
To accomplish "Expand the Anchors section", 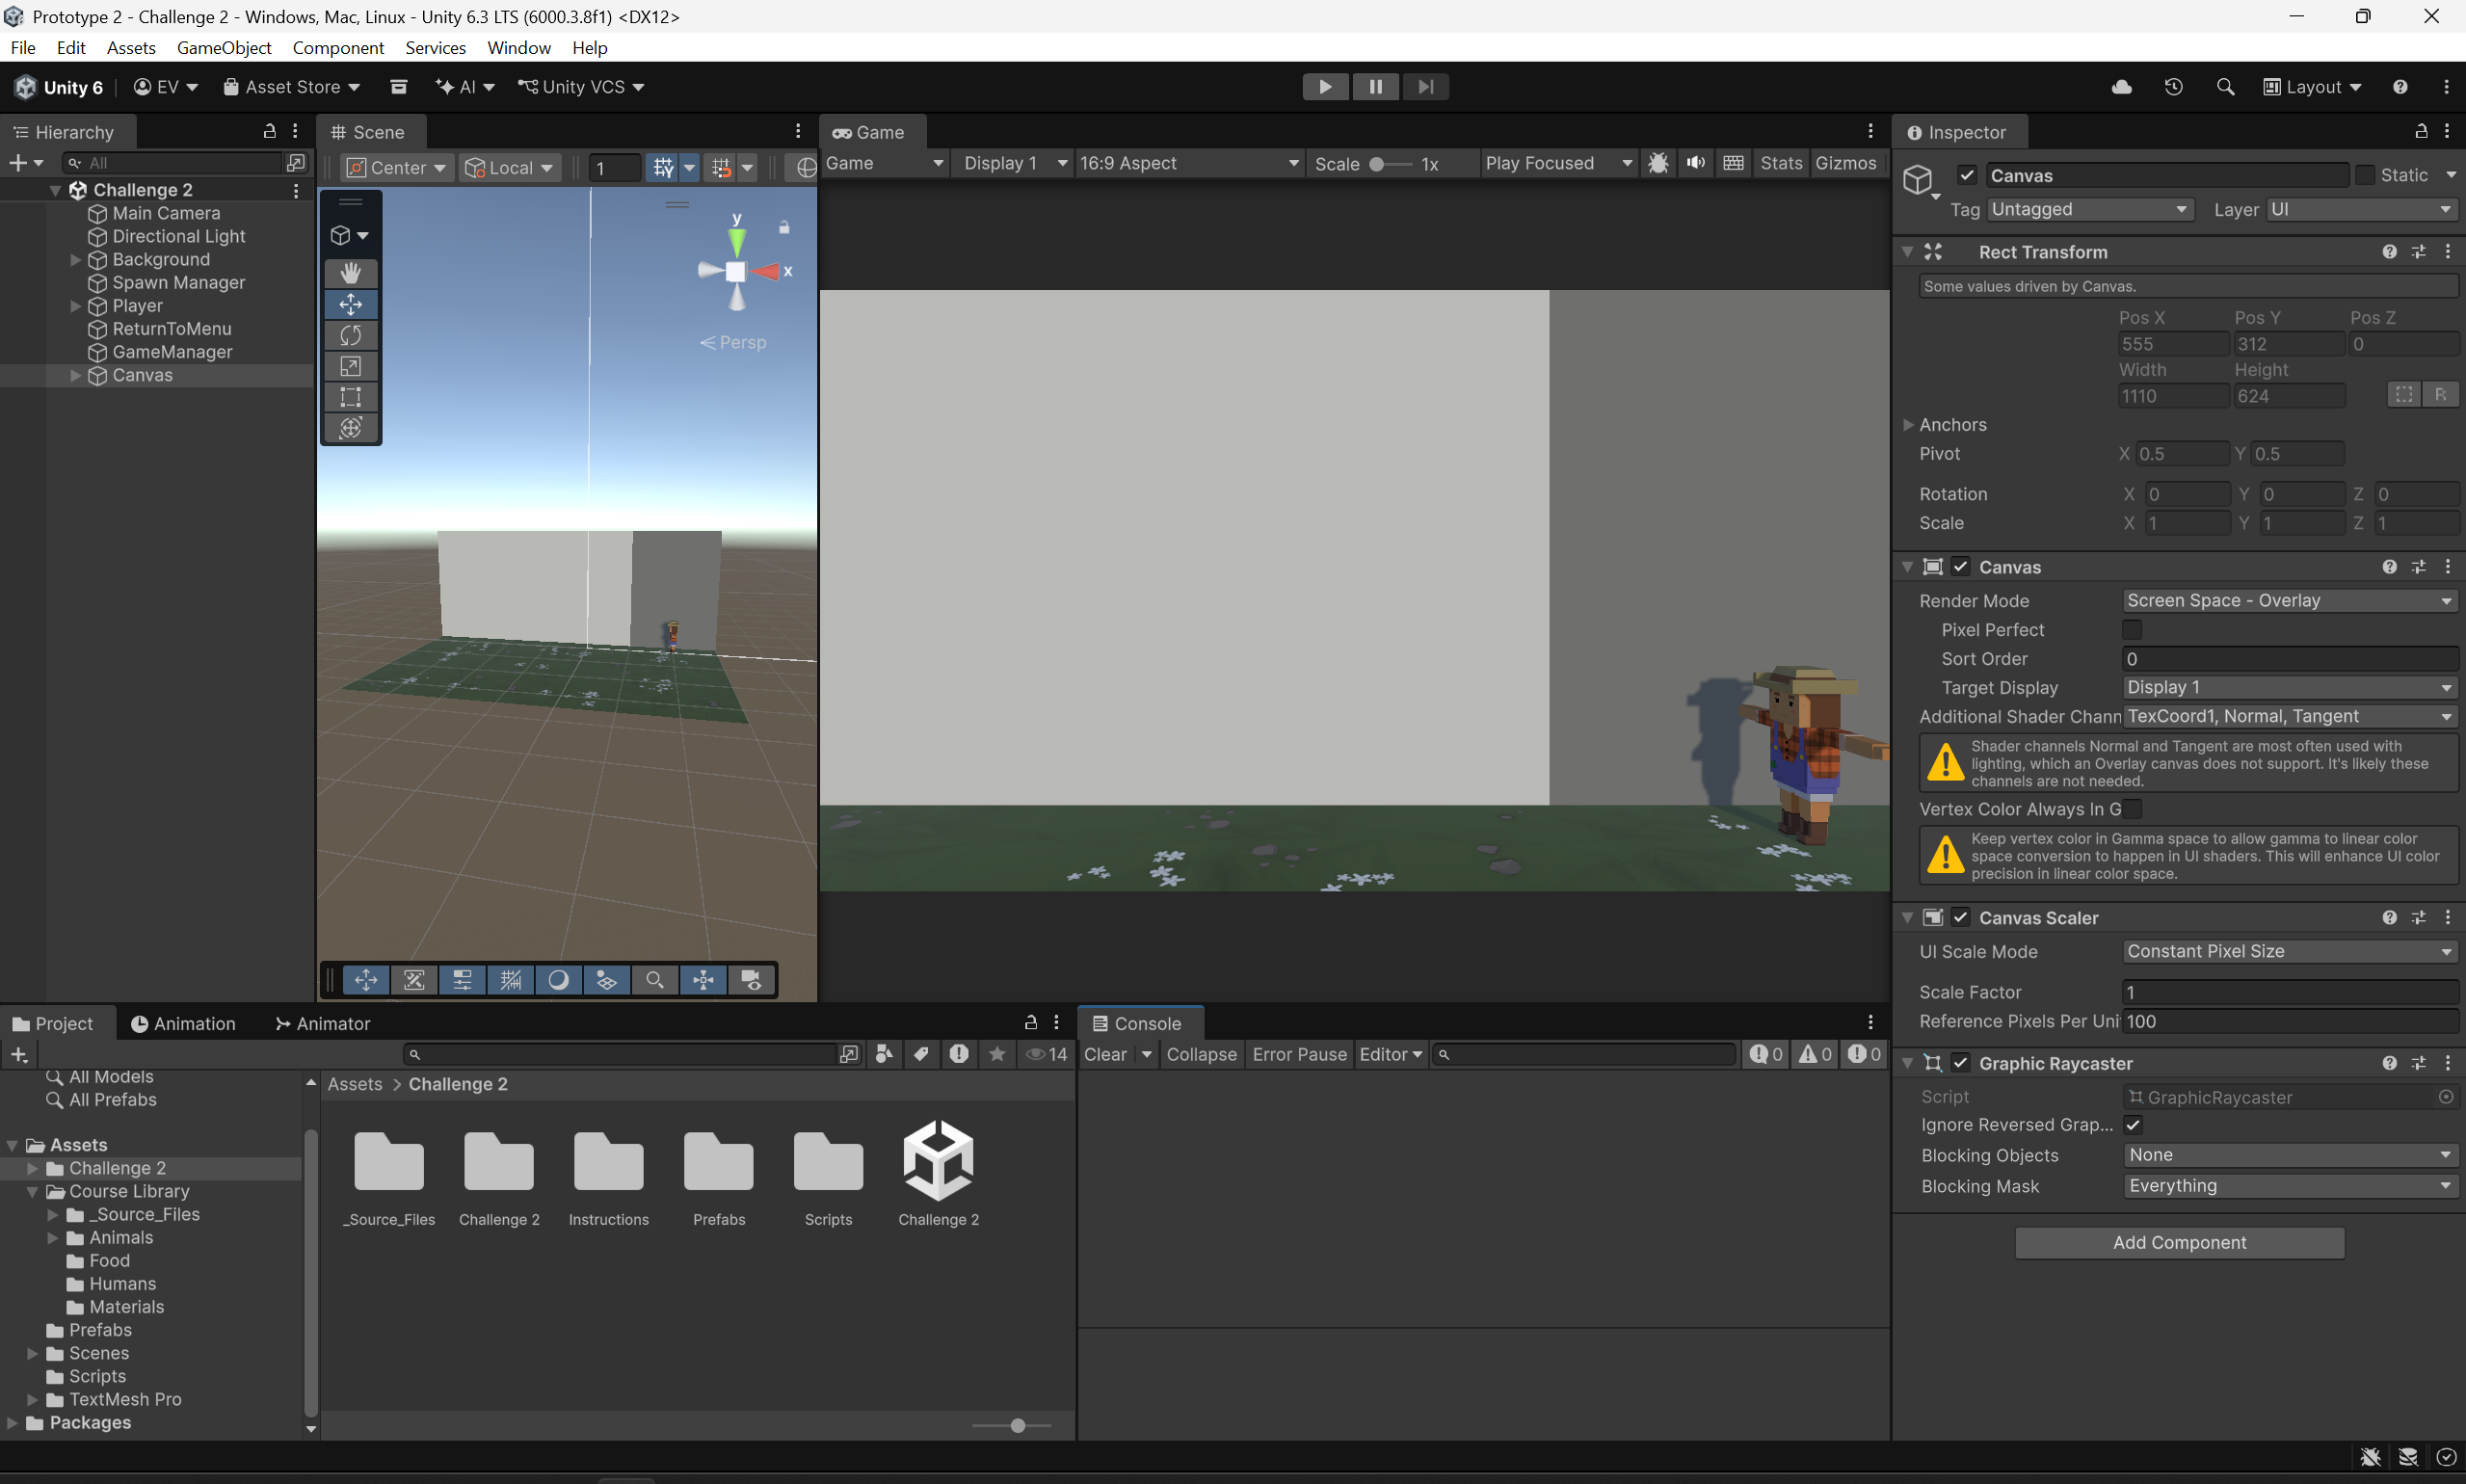I will tap(1908, 425).
